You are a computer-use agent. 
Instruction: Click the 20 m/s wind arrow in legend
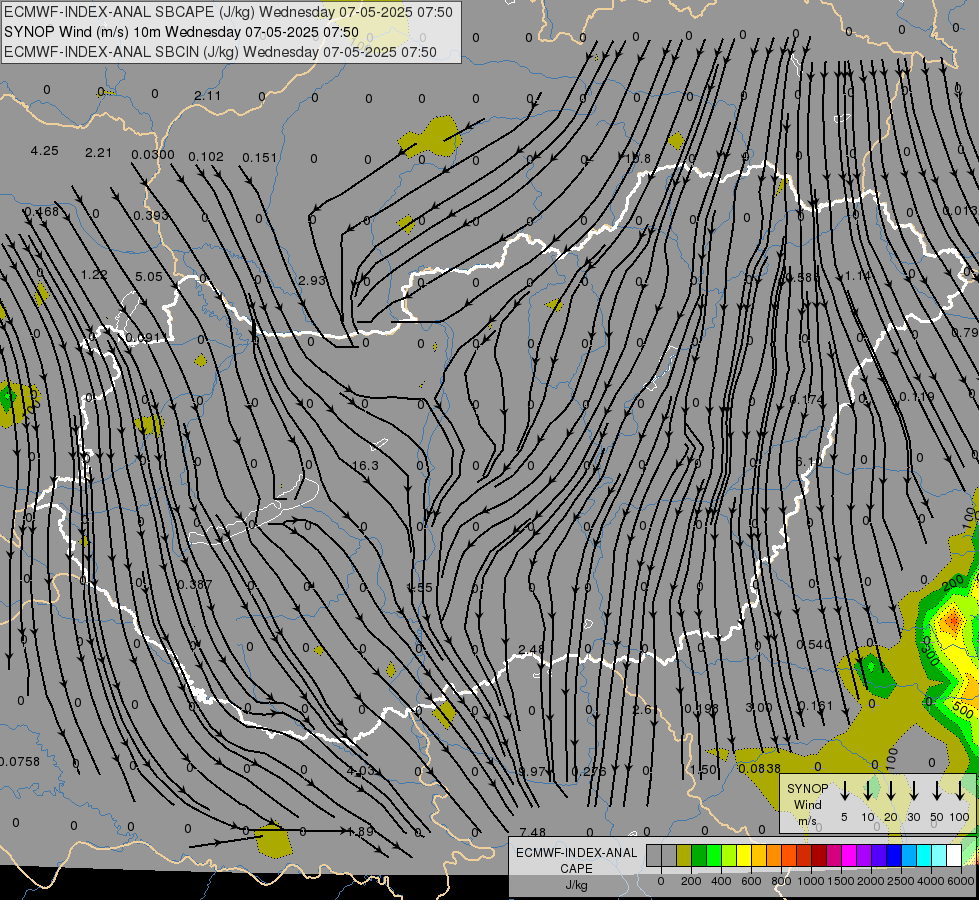click(890, 791)
